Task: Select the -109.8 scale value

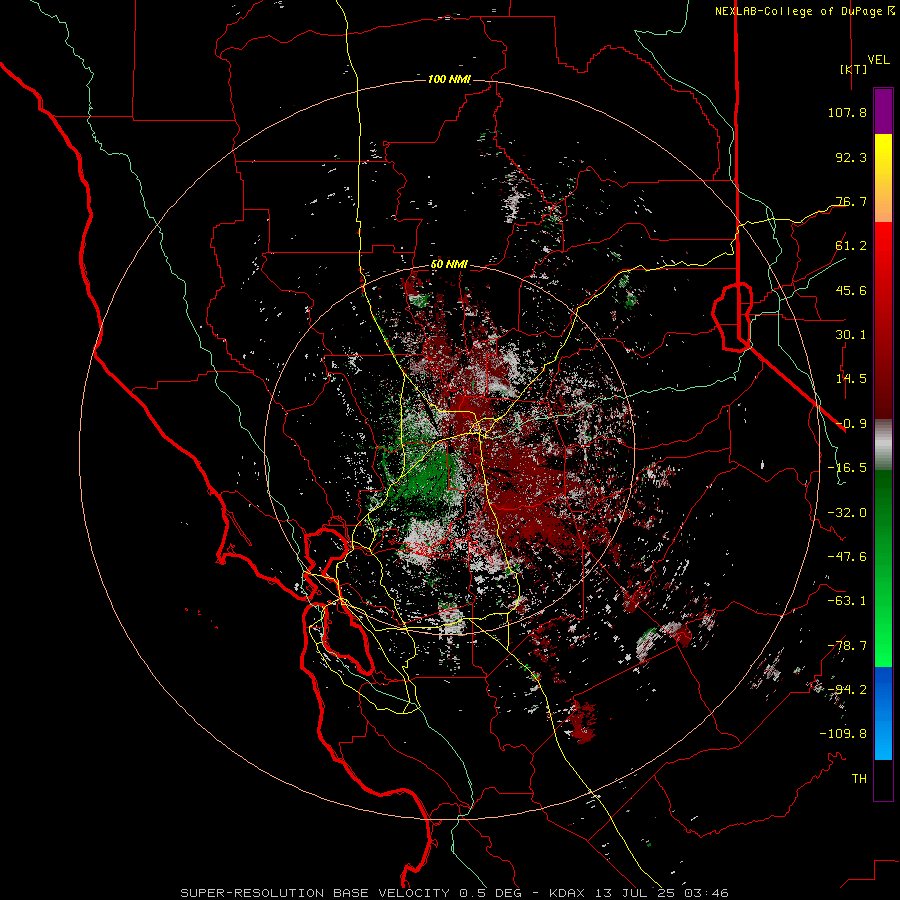Action: [843, 734]
